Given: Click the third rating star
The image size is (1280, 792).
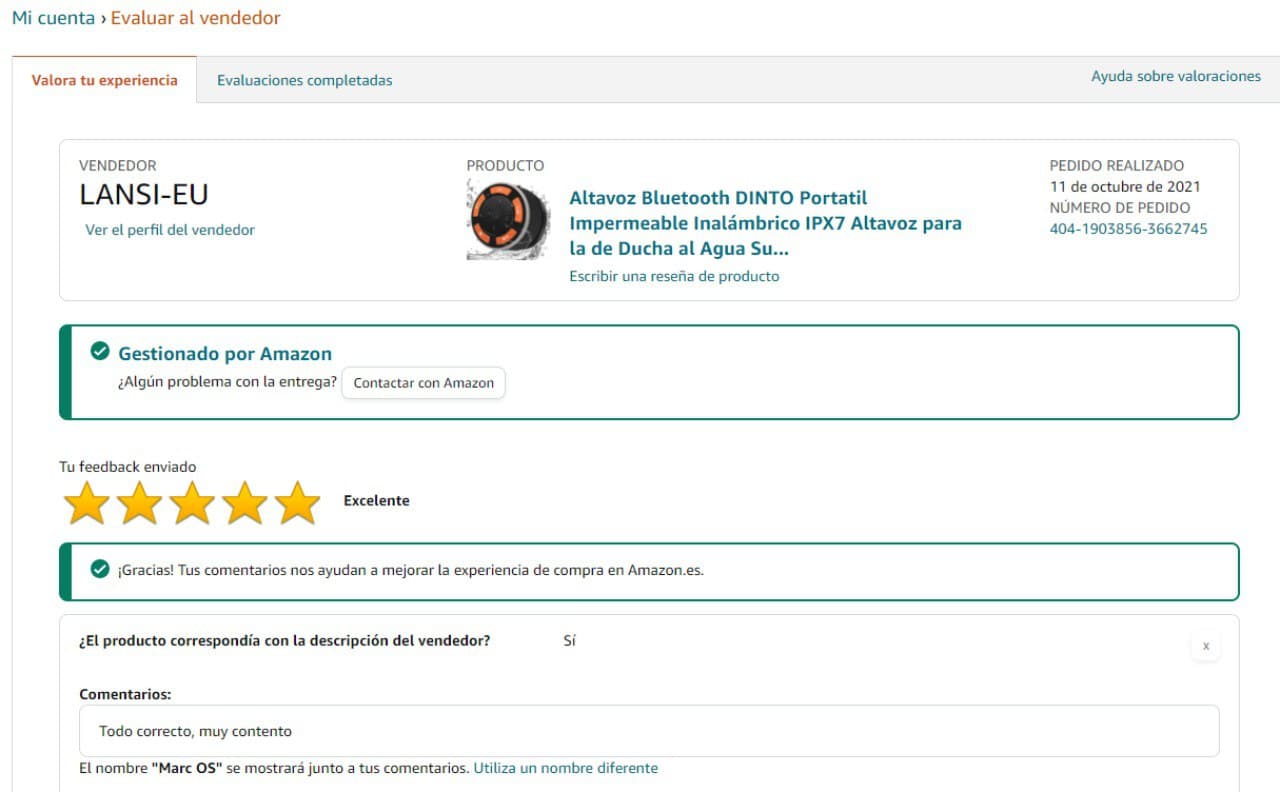Looking at the screenshot, I should 192,502.
